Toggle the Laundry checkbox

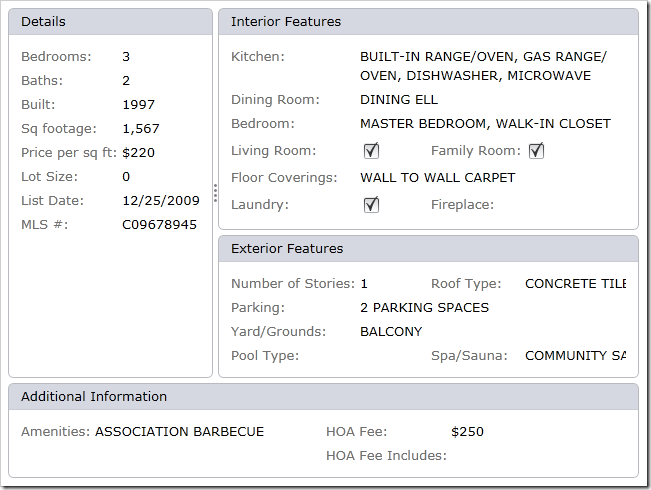pos(371,204)
